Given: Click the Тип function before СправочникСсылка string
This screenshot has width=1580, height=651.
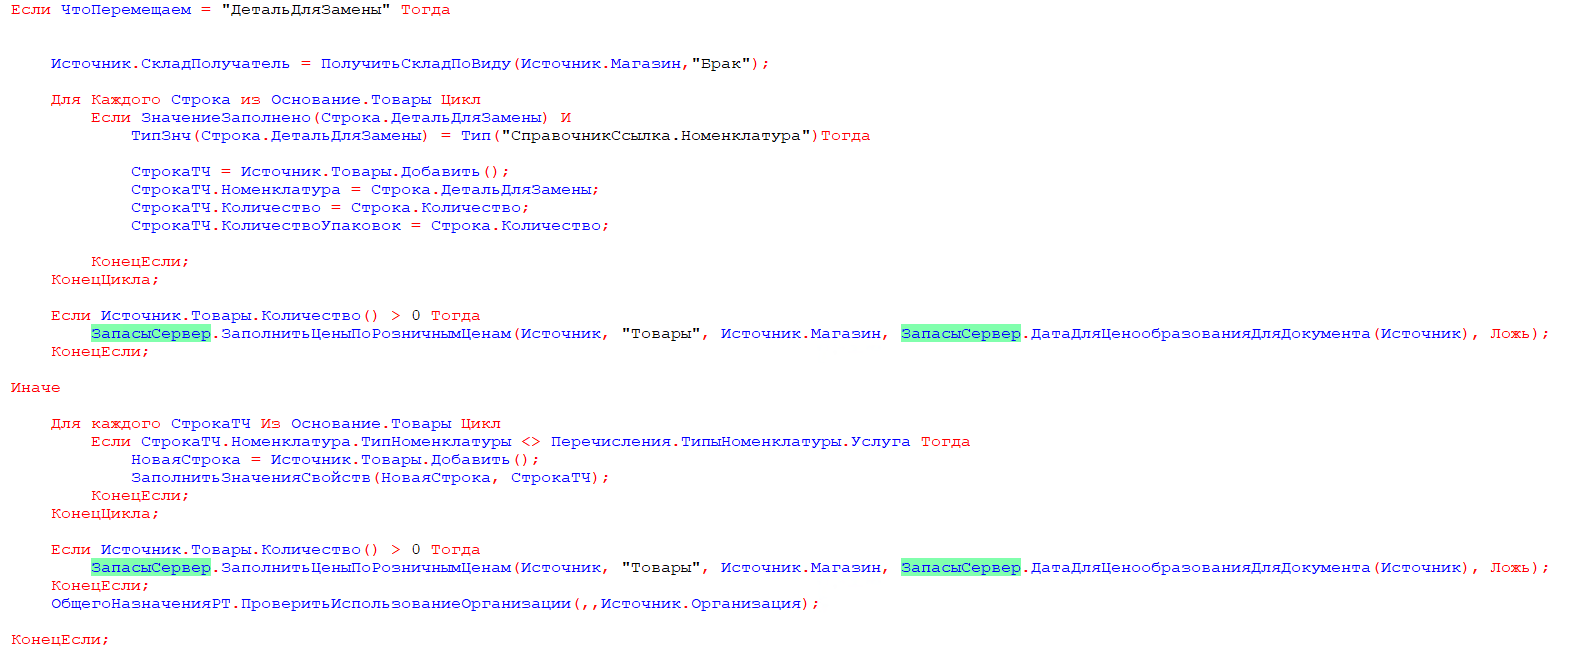Looking at the screenshot, I should coord(476,136).
